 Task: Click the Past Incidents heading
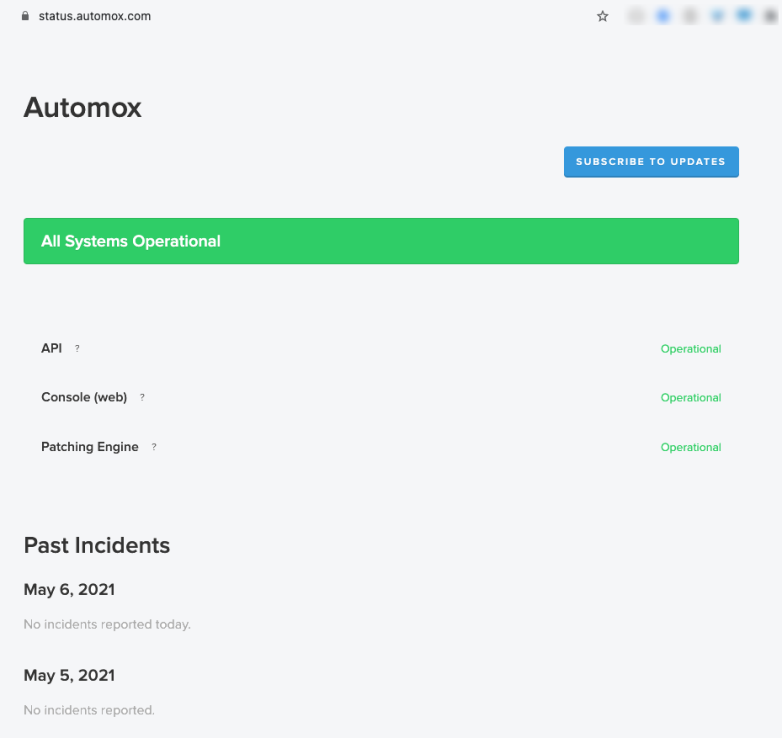pyautogui.click(x=97, y=545)
